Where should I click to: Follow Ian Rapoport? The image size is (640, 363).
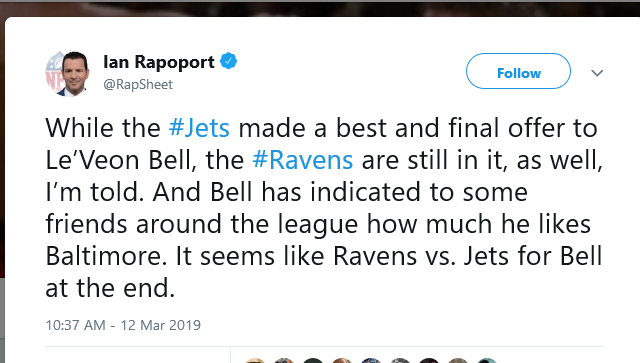click(x=518, y=71)
